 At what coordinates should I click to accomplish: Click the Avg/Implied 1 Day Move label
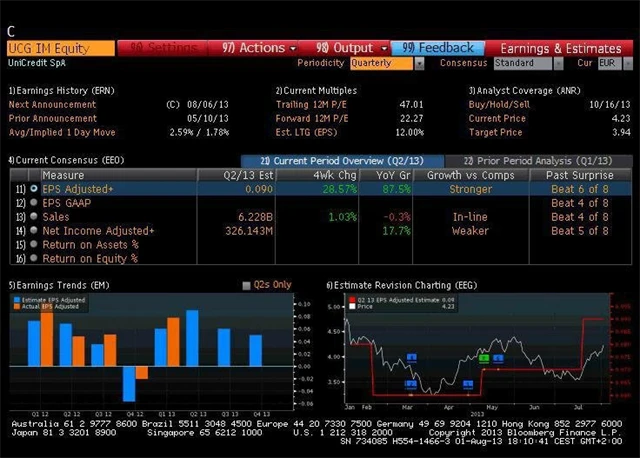pos(62,132)
